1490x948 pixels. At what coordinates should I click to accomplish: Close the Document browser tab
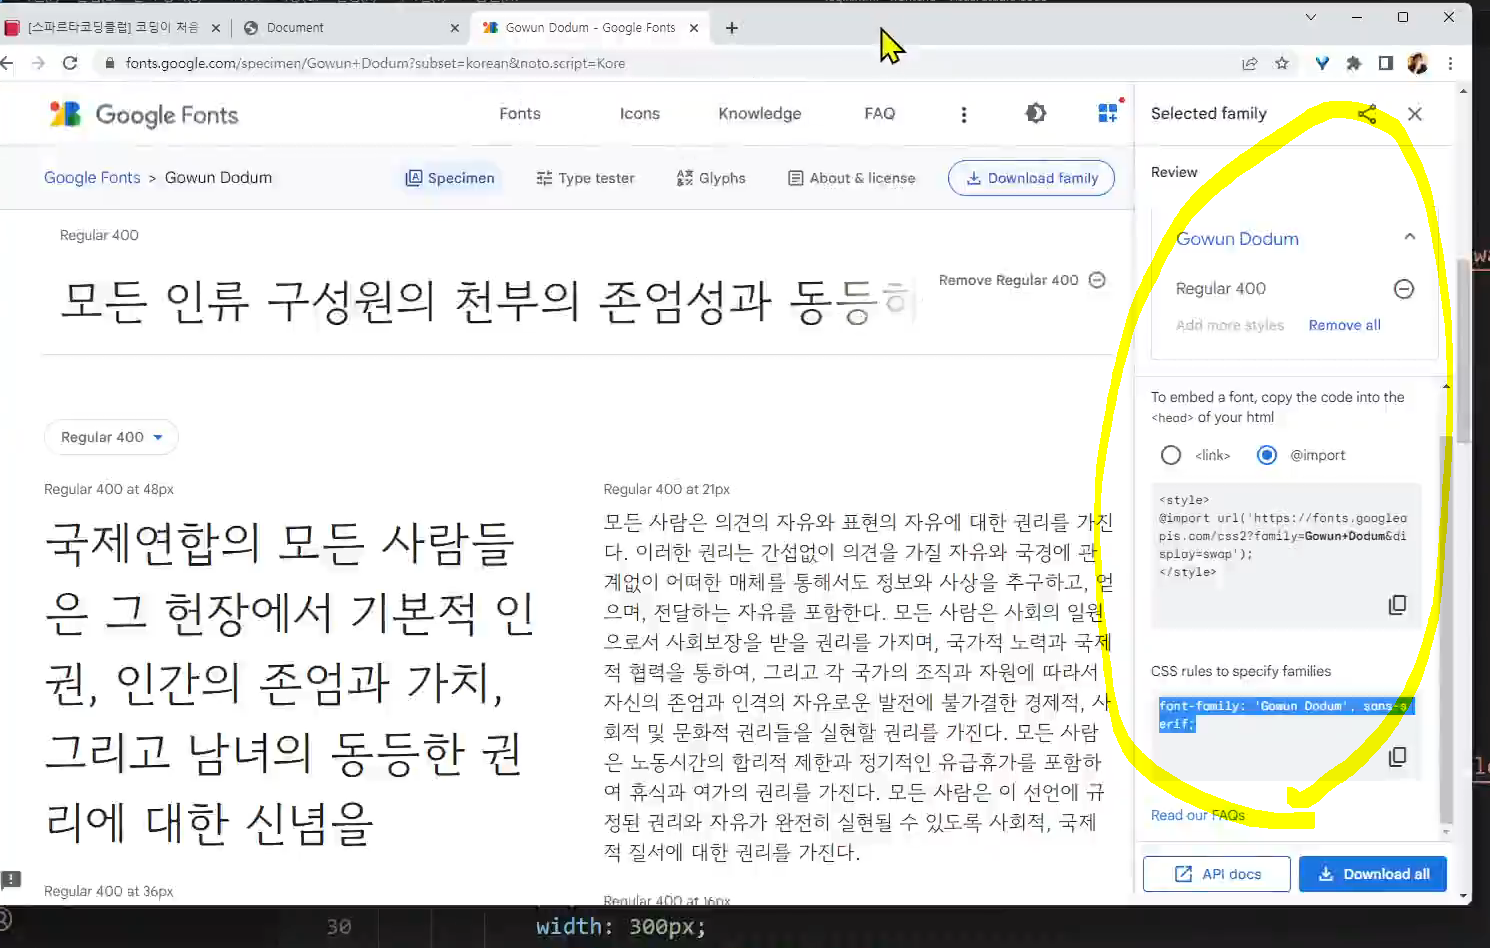[x=455, y=28]
